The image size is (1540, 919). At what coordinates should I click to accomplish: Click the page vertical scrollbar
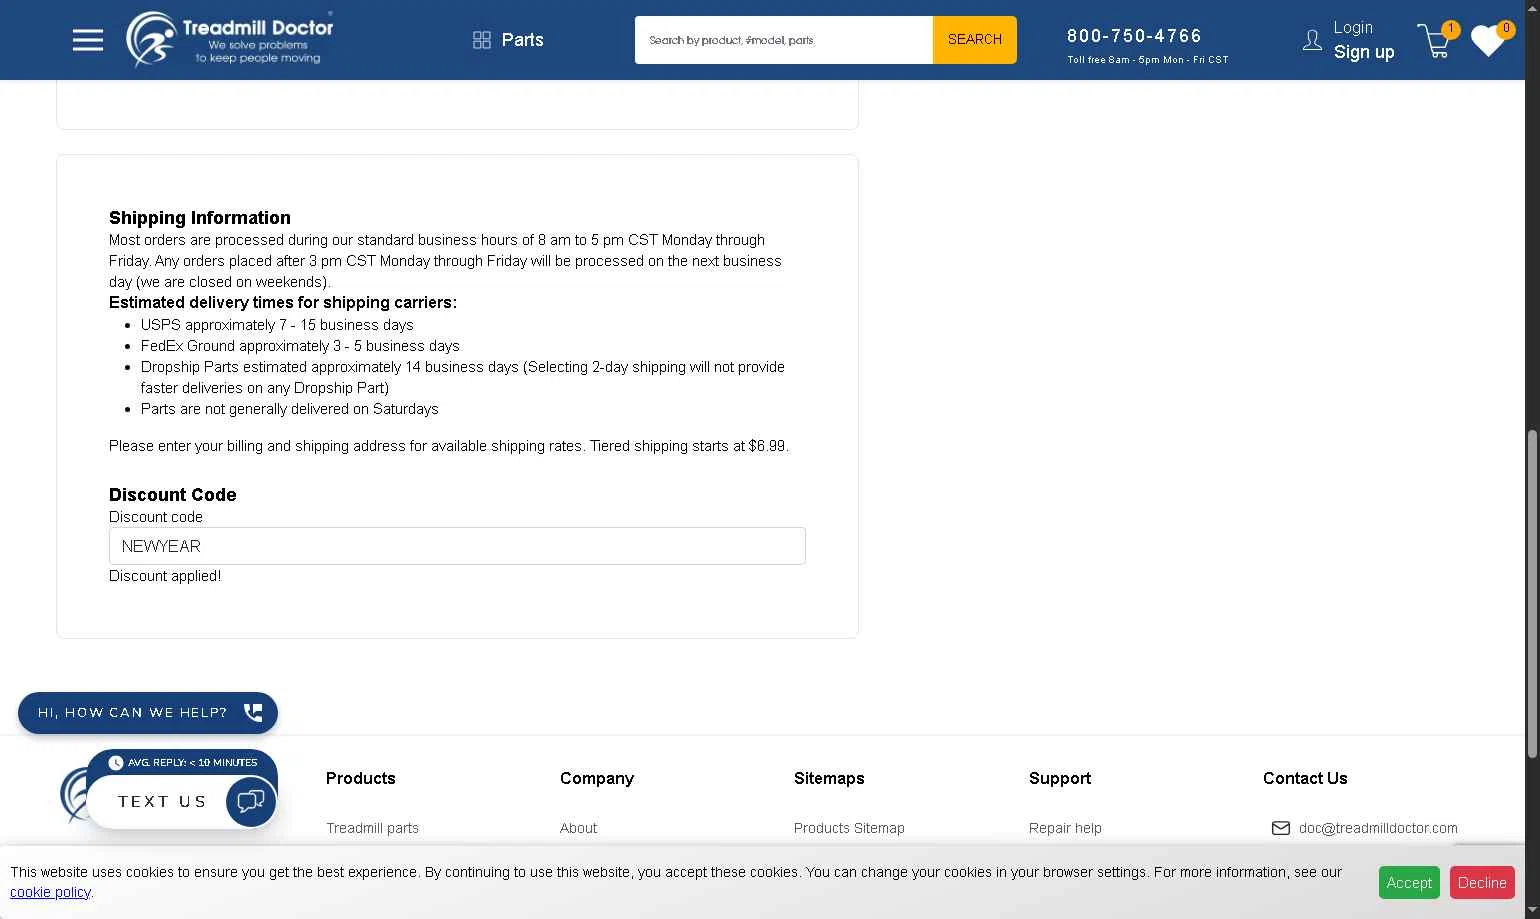[x=1532, y=594]
